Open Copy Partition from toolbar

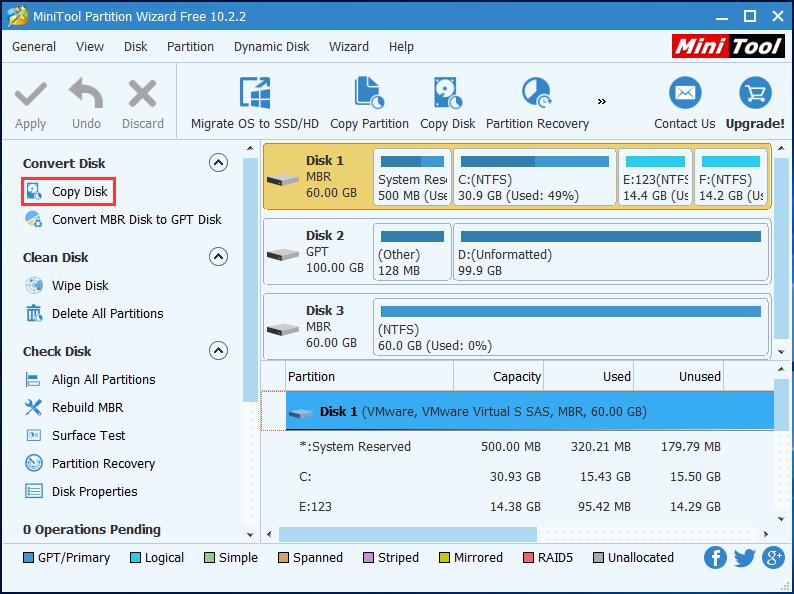tap(369, 105)
